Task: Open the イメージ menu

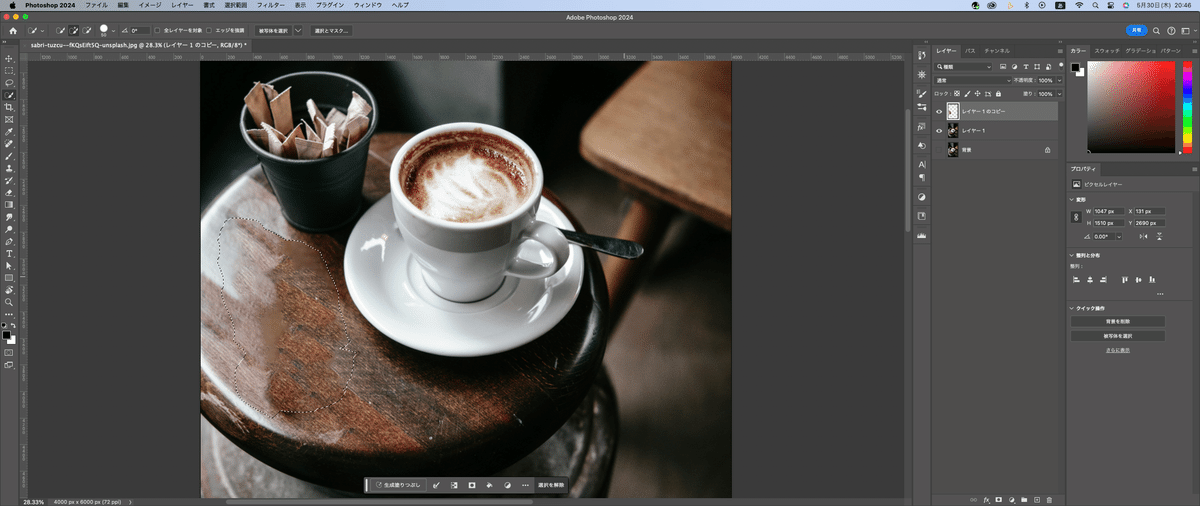Action: 150,5
